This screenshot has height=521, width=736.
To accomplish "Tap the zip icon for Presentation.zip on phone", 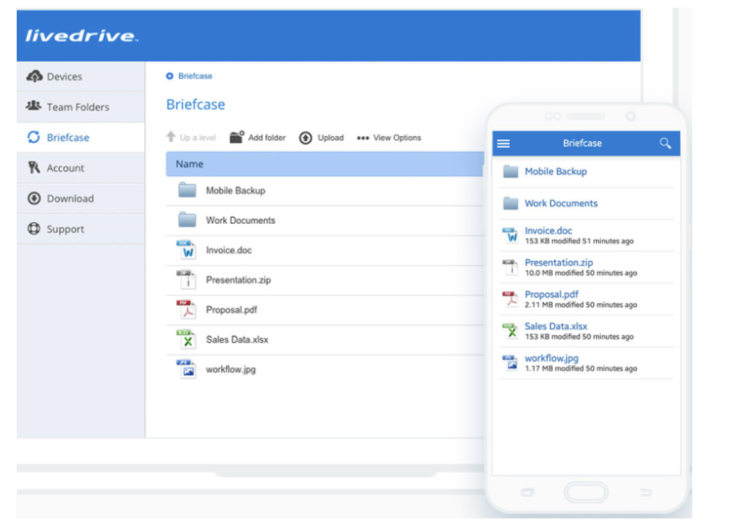I will [x=510, y=267].
